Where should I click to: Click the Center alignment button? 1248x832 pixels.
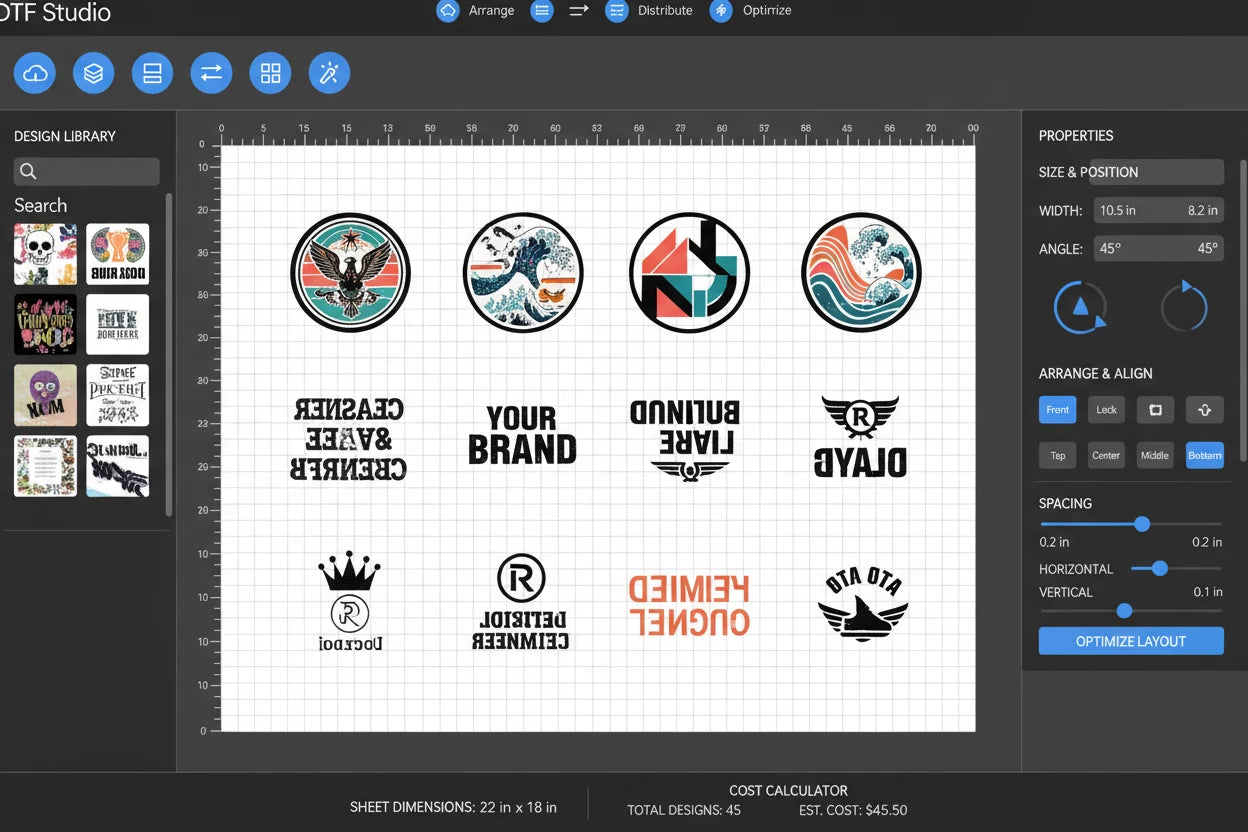[x=1106, y=455]
